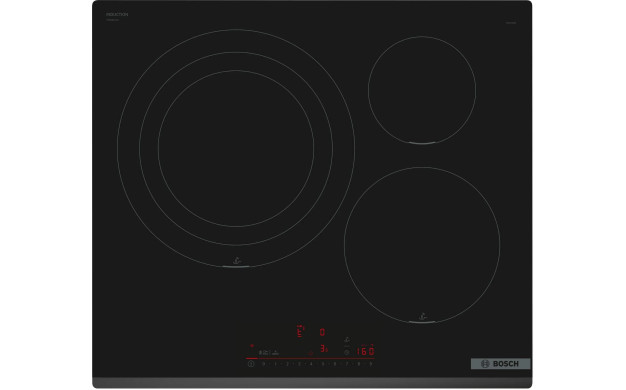Tap the lock and function icons group
626x390 pixels.
[x=269, y=353]
